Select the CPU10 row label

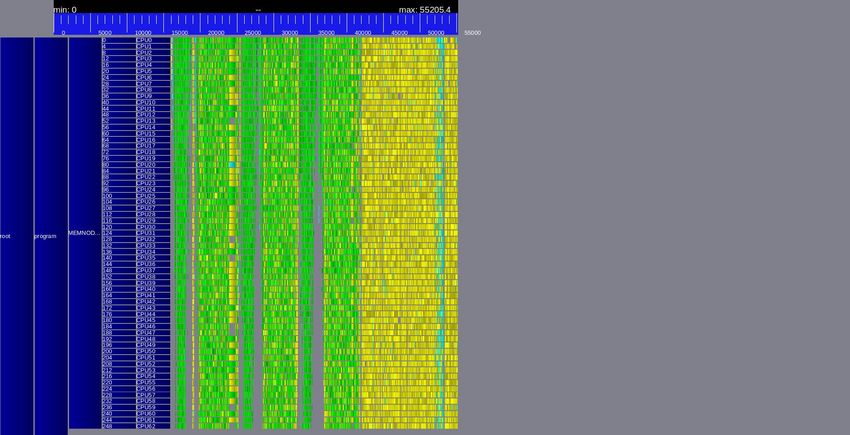(153, 103)
